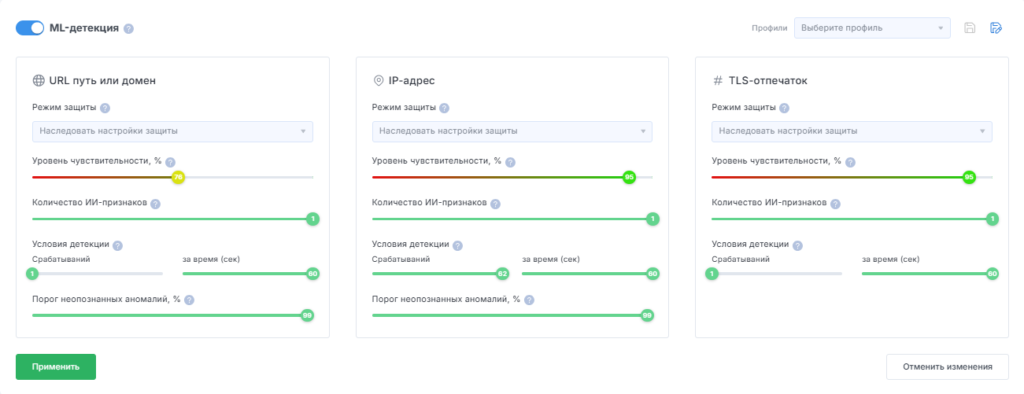
Task: Click the TLS-отпечаток heading
Action: [x=768, y=81]
